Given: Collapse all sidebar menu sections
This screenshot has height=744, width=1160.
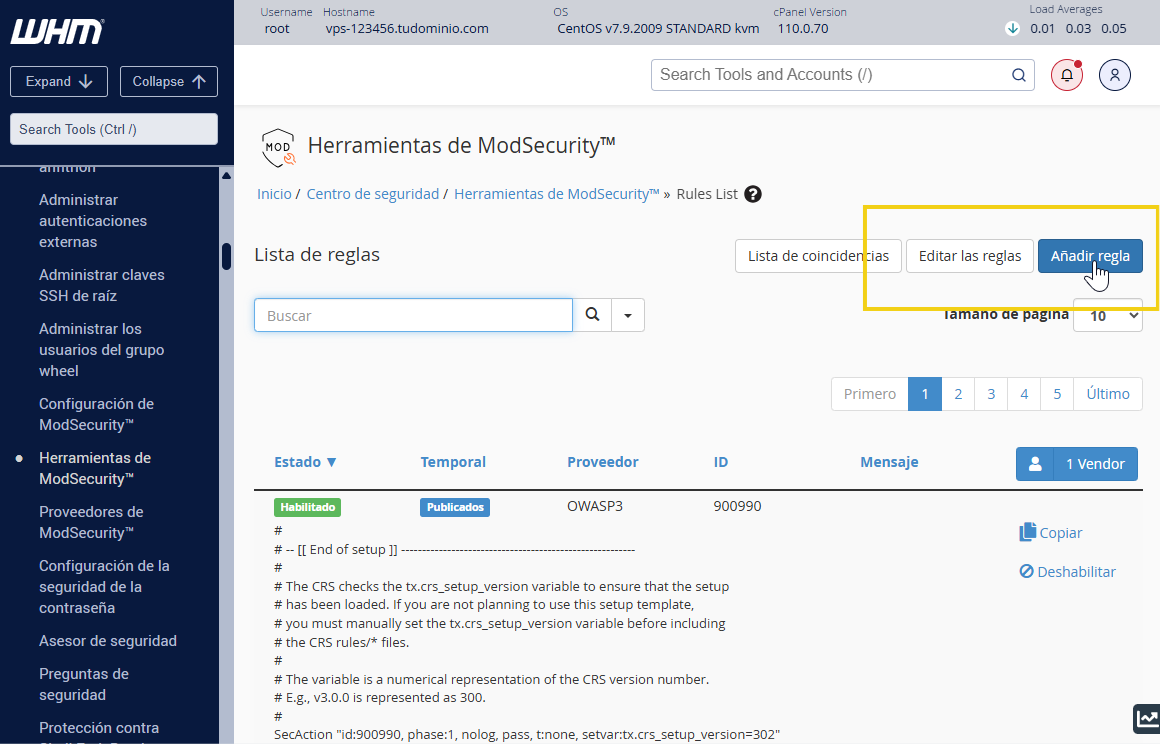Looking at the screenshot, I should [169, 81].
